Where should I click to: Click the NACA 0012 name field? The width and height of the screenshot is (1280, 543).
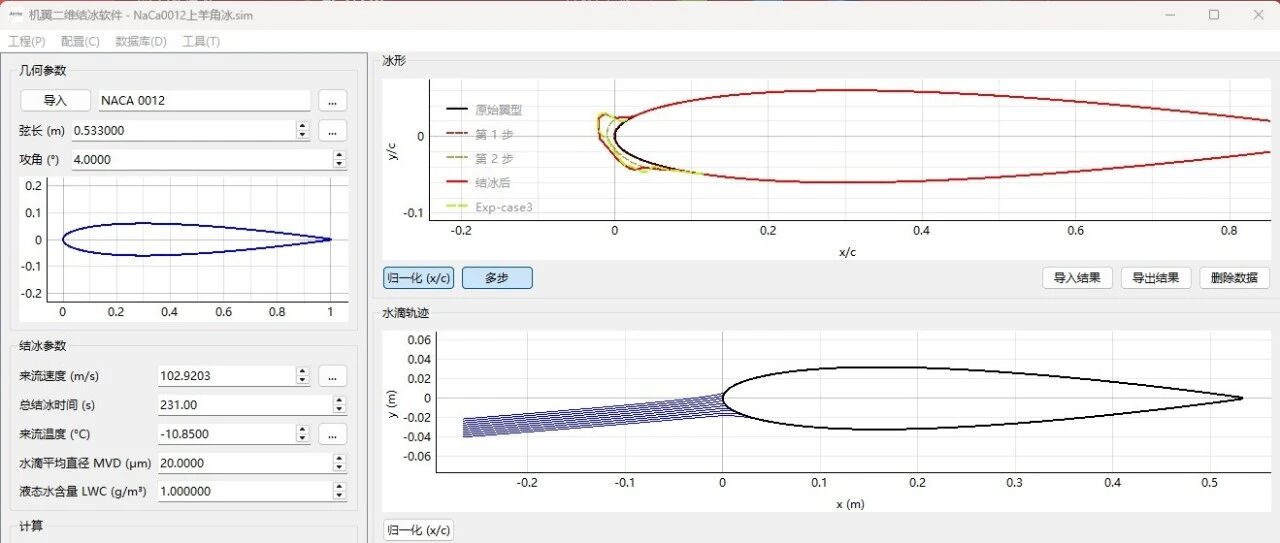click(203, 100)
